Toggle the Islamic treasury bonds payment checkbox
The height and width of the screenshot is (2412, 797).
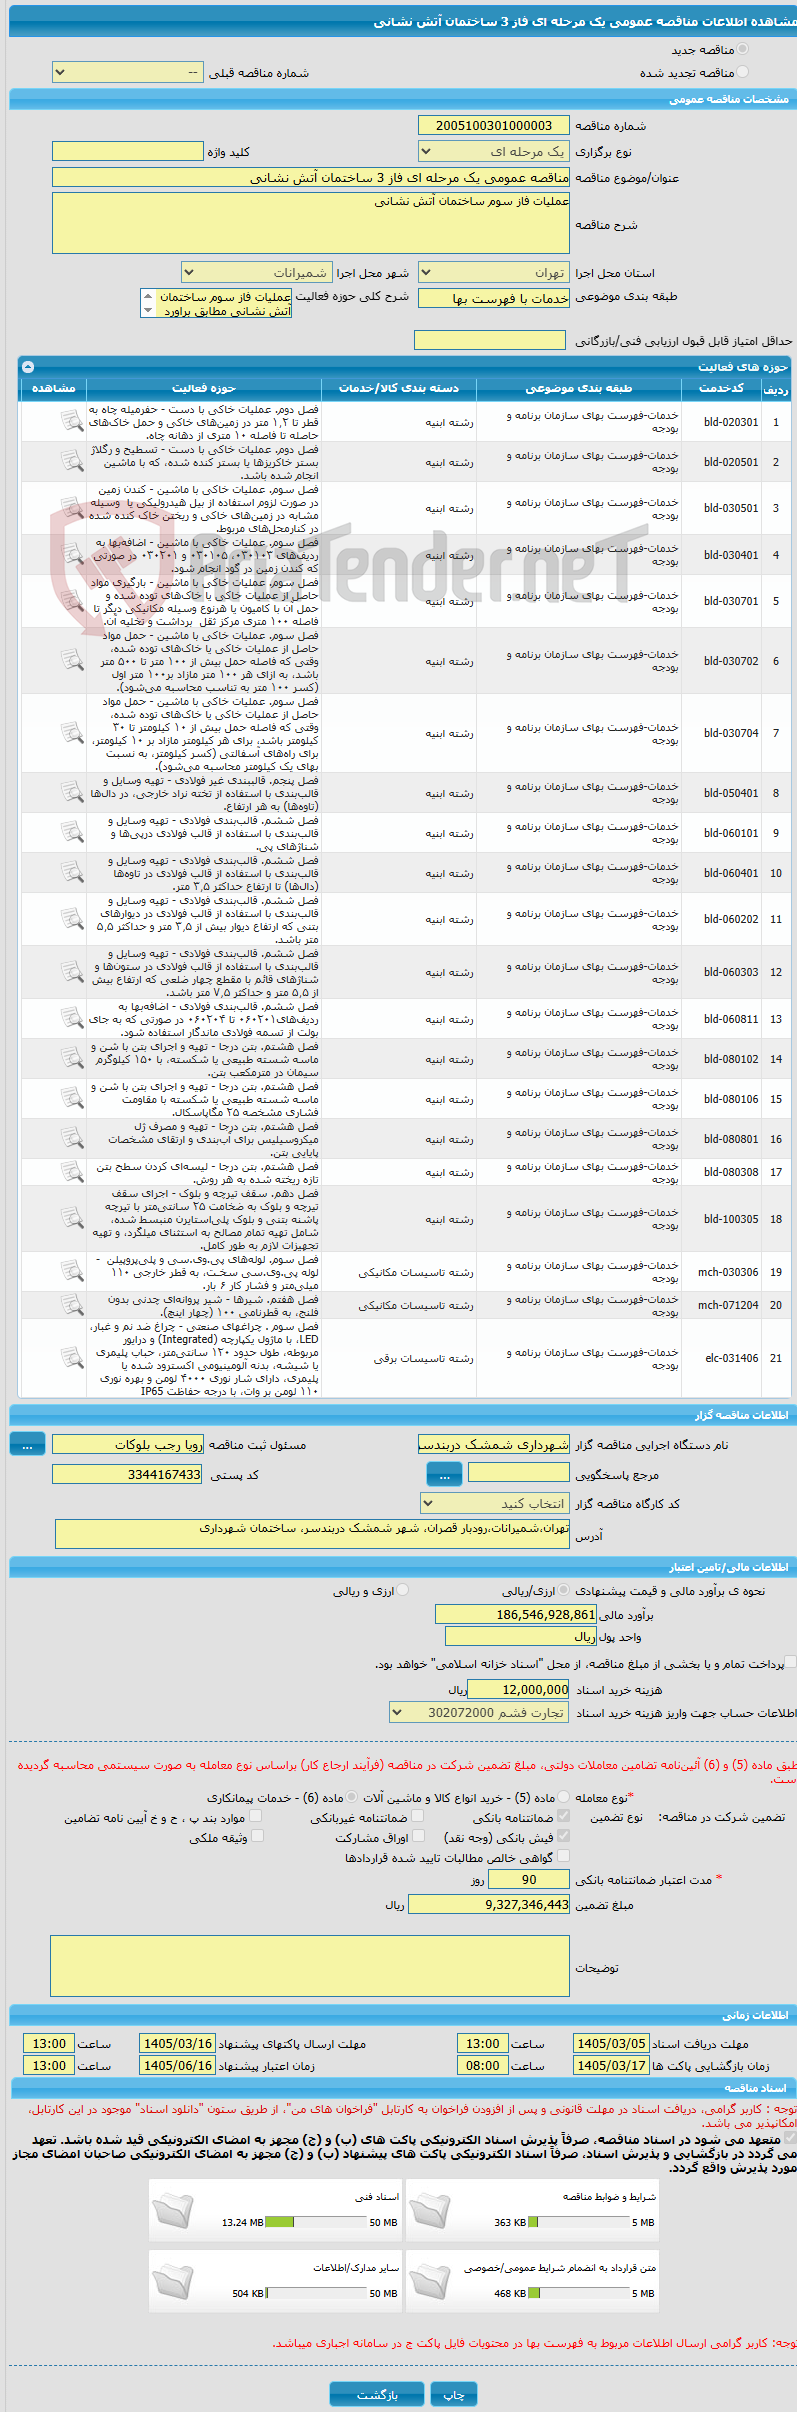tap(790, 1662)
